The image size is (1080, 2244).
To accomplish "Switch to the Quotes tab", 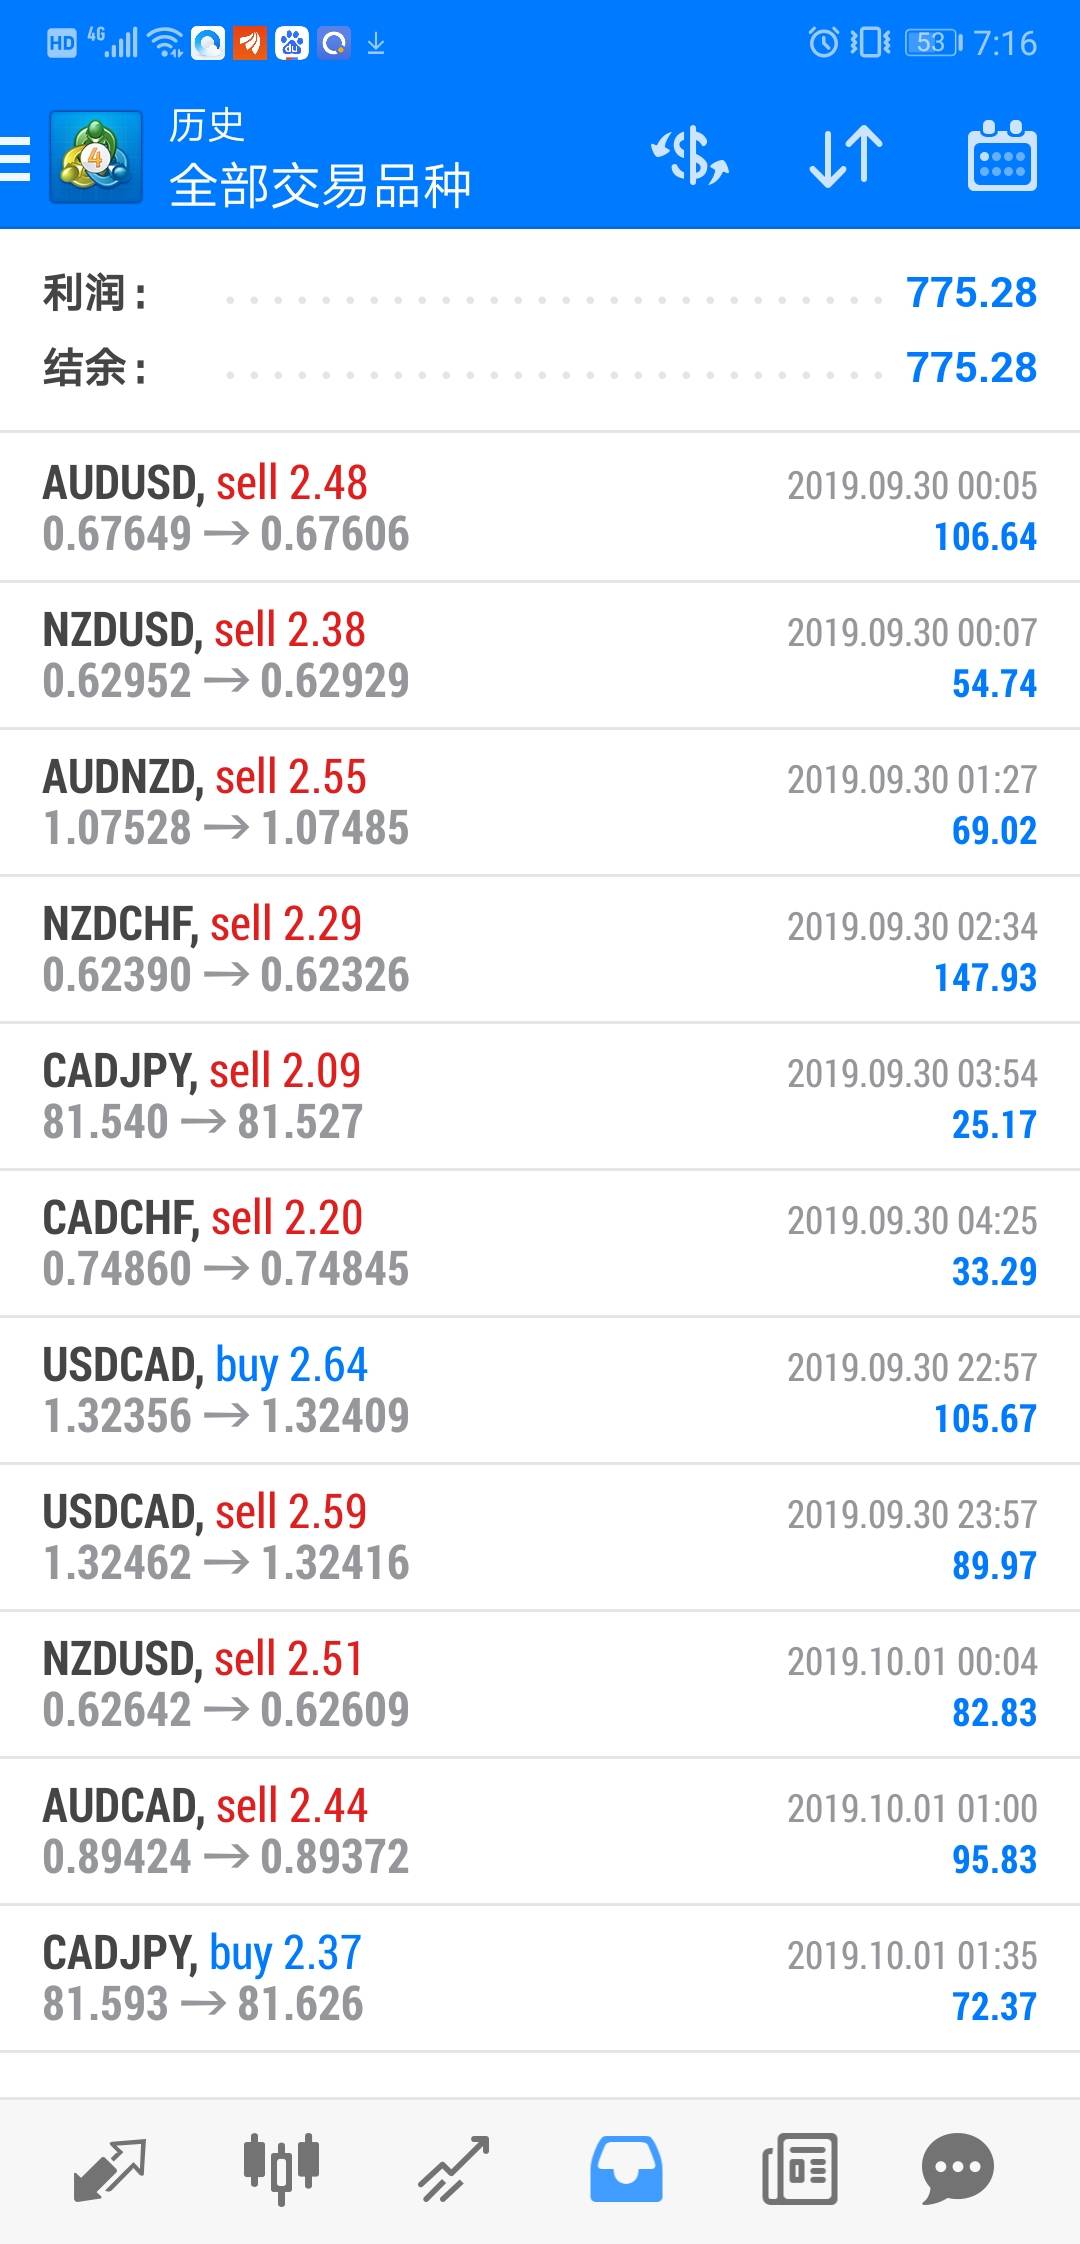I will [x=110, y=2168].
